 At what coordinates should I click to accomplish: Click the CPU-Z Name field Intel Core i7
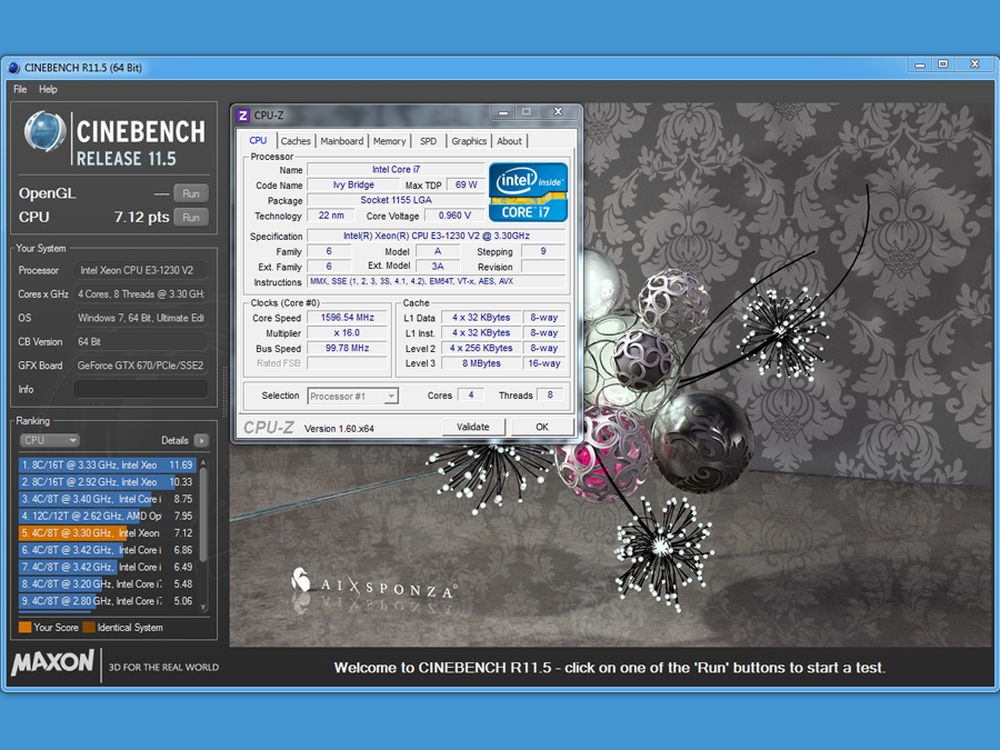pos(396,170)
